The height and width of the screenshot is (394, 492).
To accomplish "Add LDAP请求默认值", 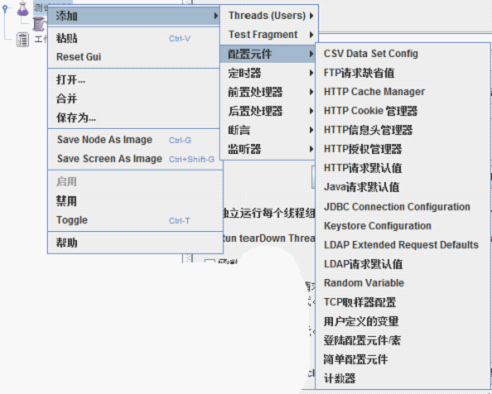I will click(x=403, y=264).
